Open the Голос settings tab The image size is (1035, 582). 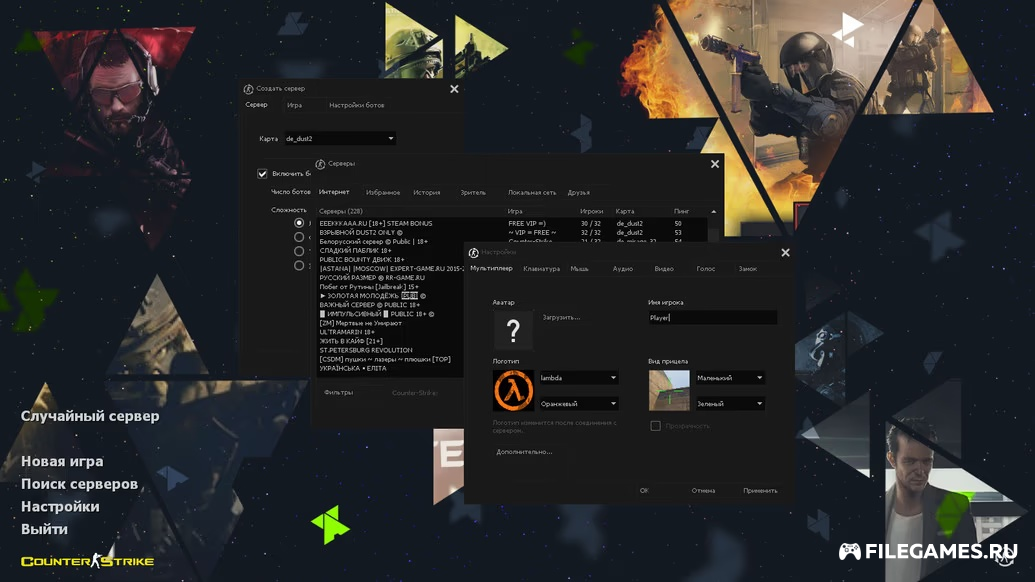coord(706,269)
